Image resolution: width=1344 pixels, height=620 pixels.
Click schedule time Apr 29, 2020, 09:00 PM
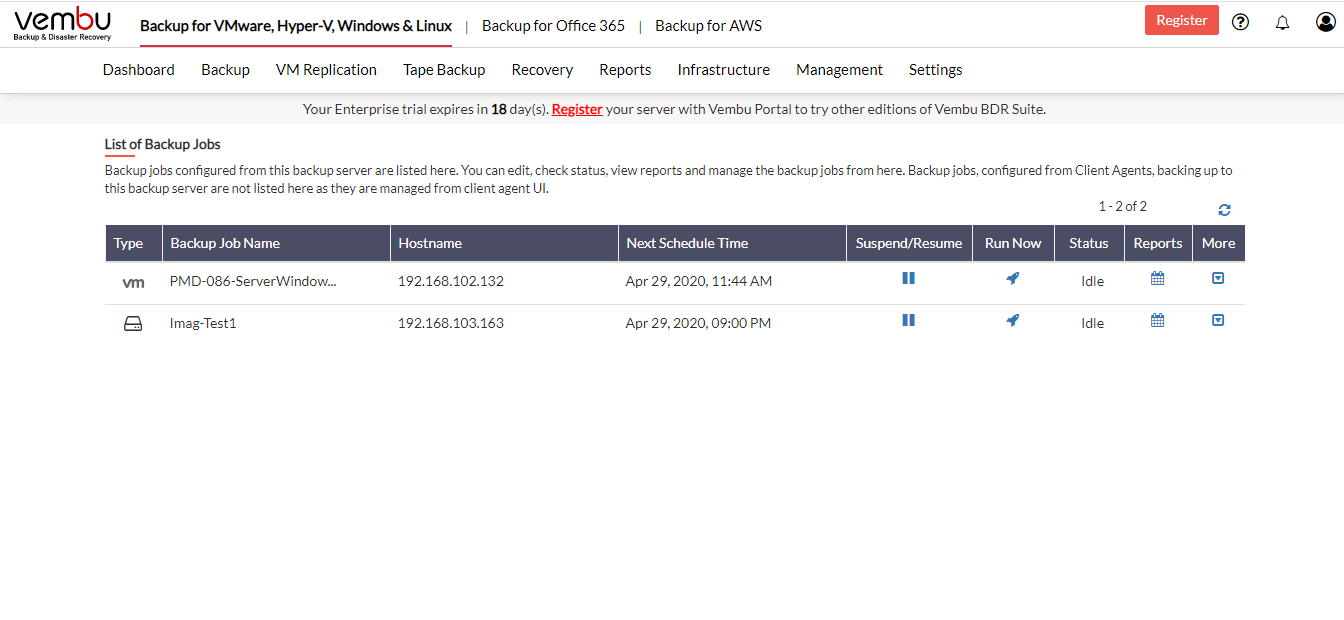point(698,324)
